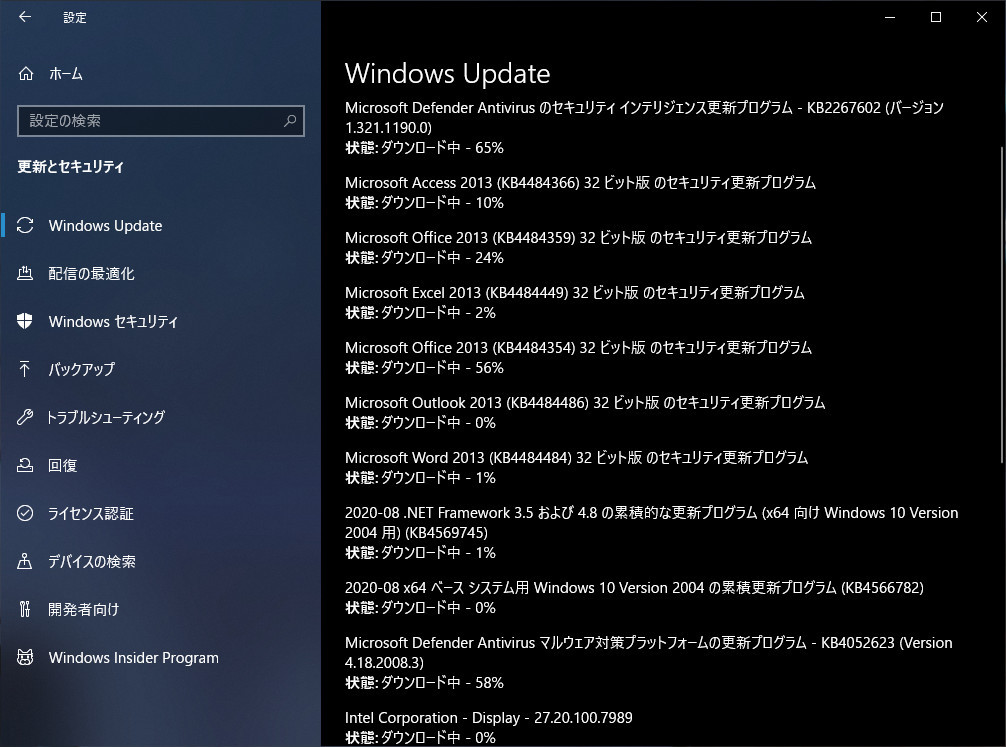Minimize the Settings window

[x=890, y=17]
